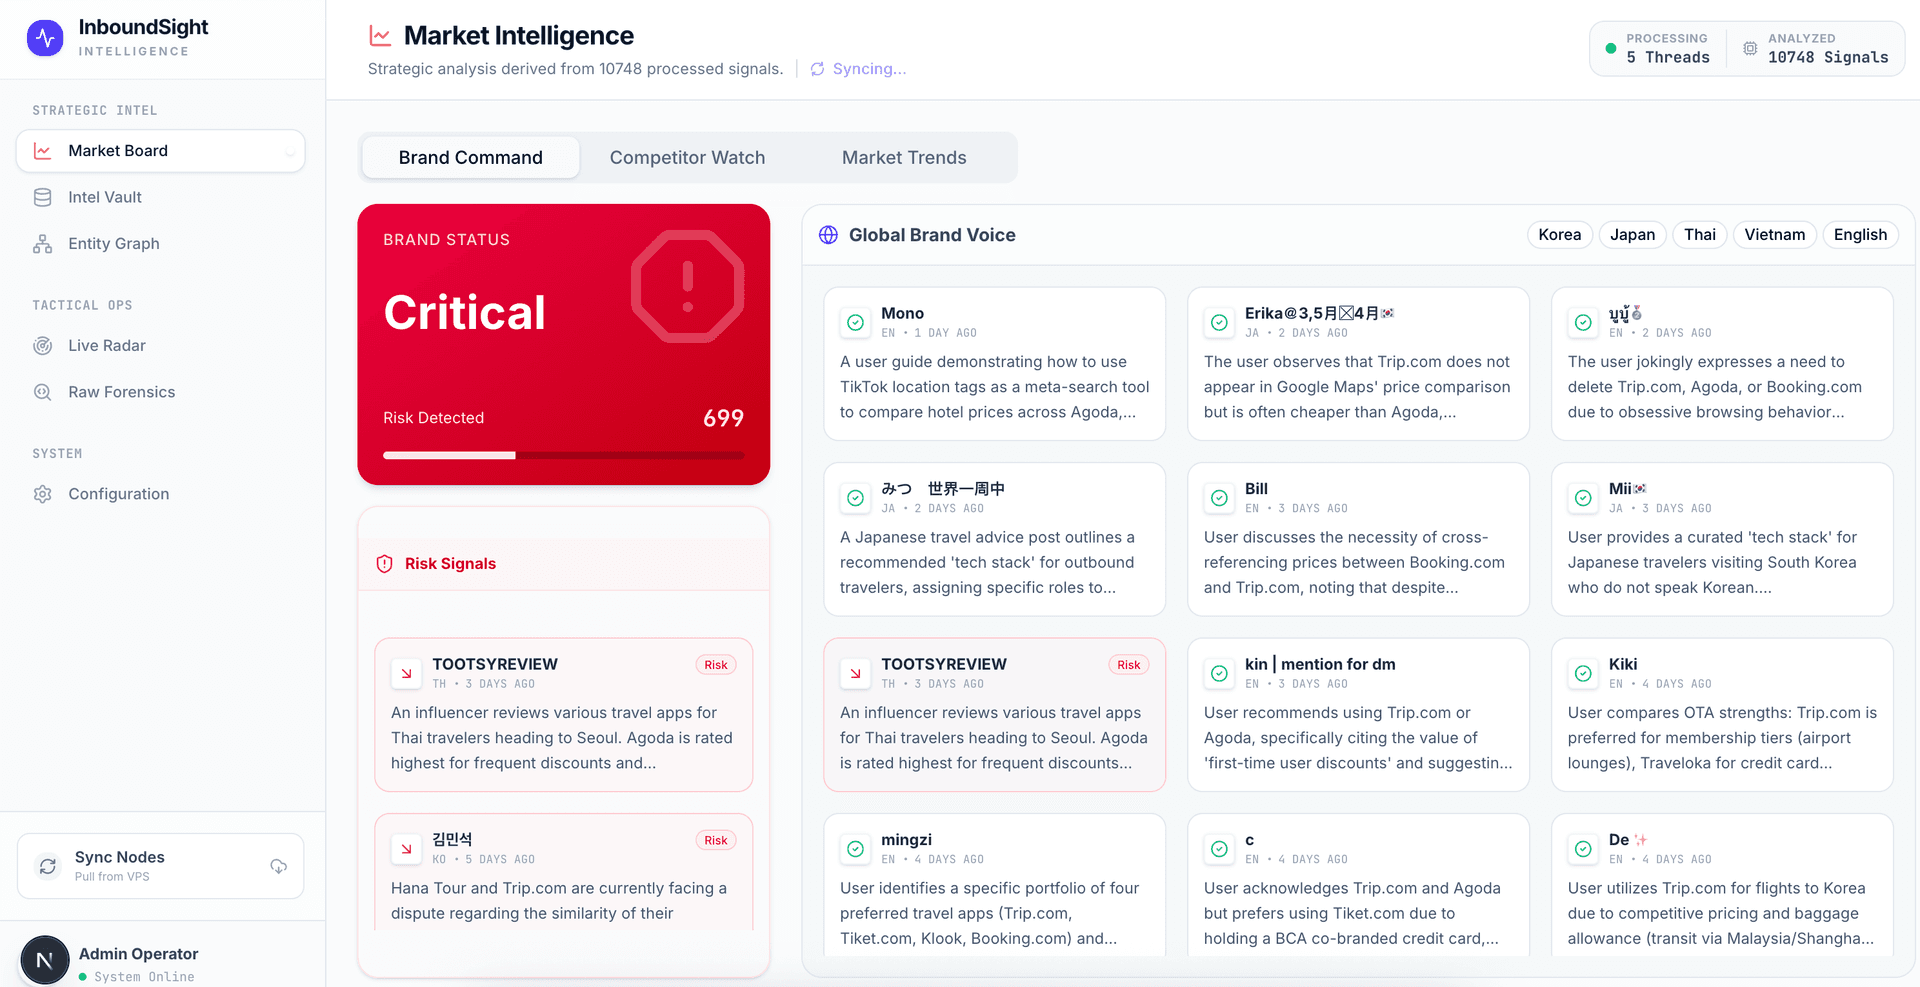Click the Intel Vault database icon

[x=42, y=197]
